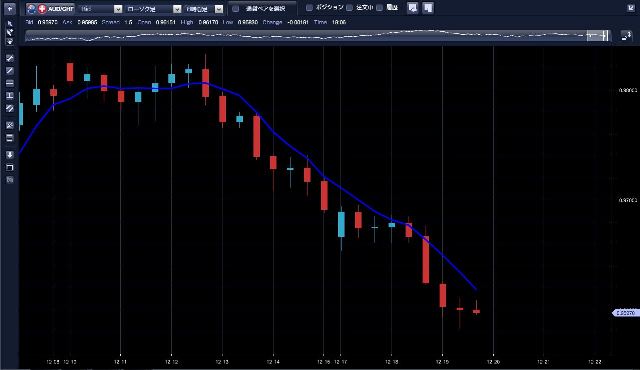Select the parallel channel lines tool
Screen dimensions: 640x370
click(x=10, y=109)
